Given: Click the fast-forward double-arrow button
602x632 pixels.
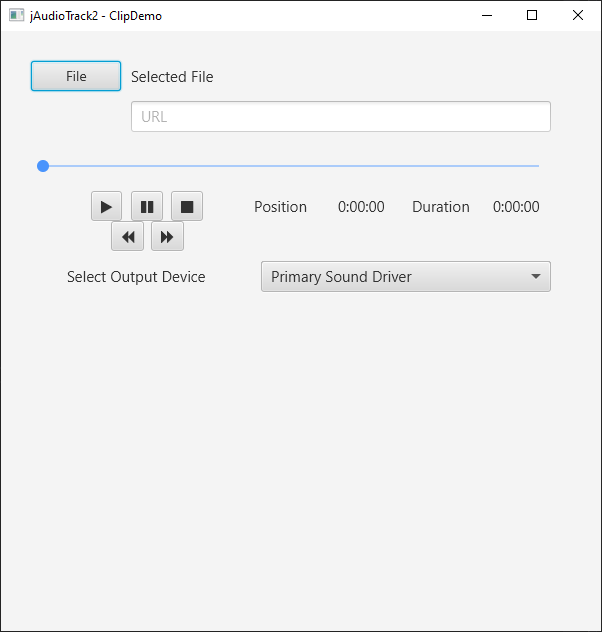Looking at the screenshot, I should pos(167,237).
